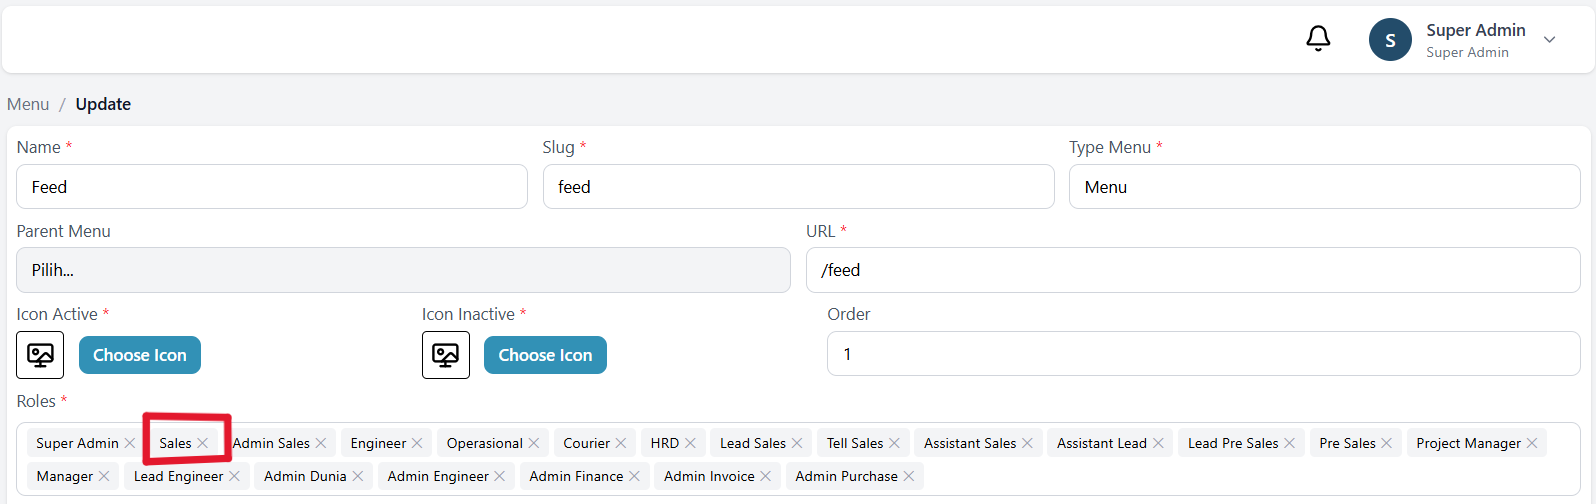The image size is (1596, 504).
Task: Click Choose Icon for Icon Inactive
Action: coord(545,355)
